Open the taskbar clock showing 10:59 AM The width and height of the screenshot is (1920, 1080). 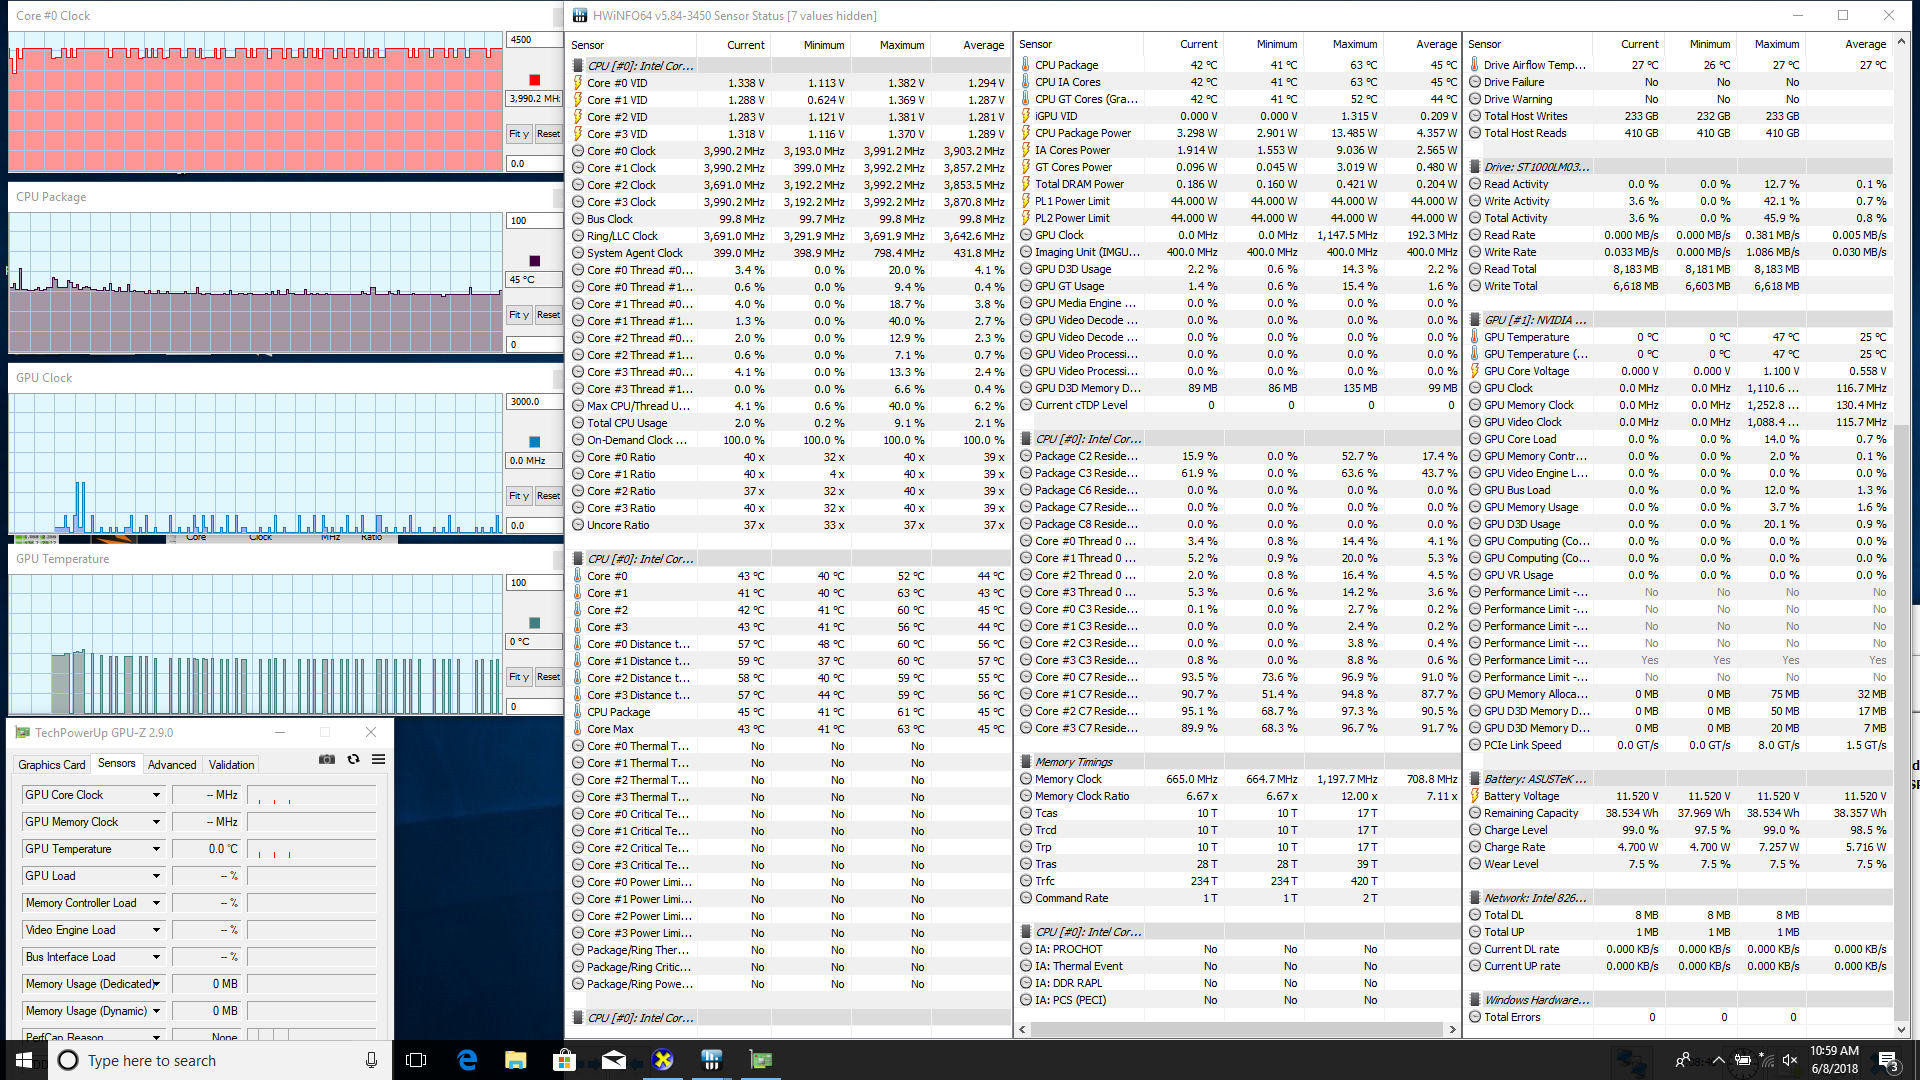(x=1834, y=1060)
